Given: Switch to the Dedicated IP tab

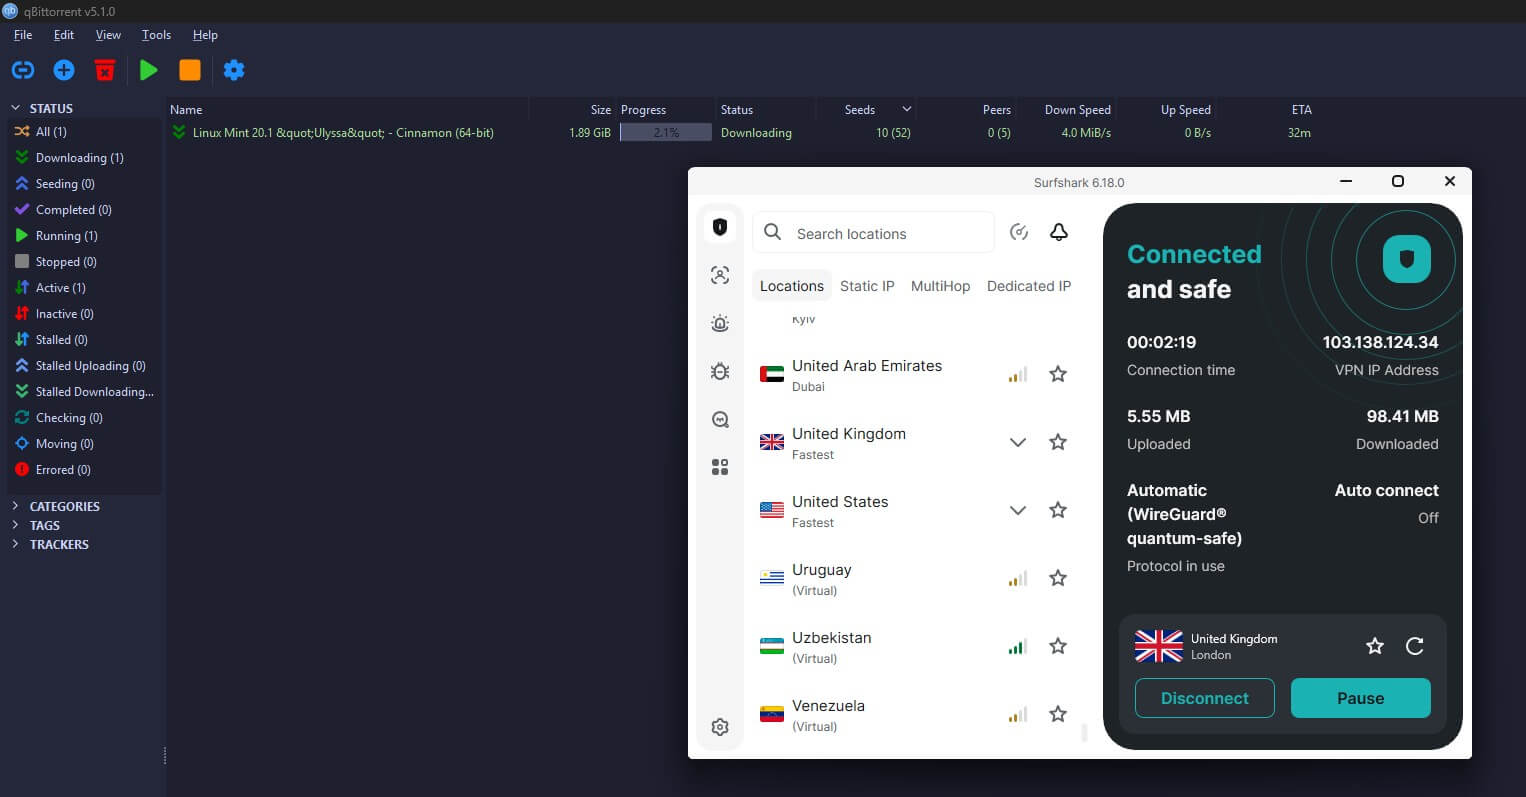Looking at the screenshot, I should click(x=1029, y=286).
